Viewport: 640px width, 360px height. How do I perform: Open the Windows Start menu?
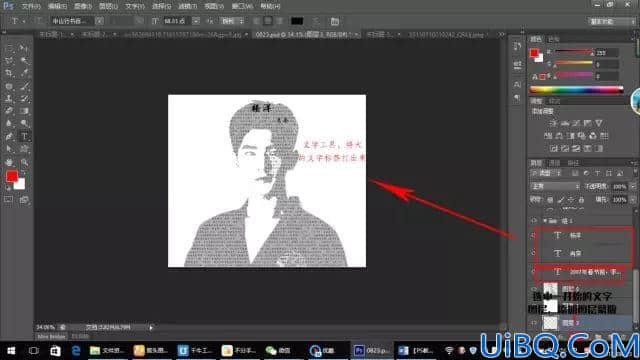pyautogui.click(x=11, y=351)
